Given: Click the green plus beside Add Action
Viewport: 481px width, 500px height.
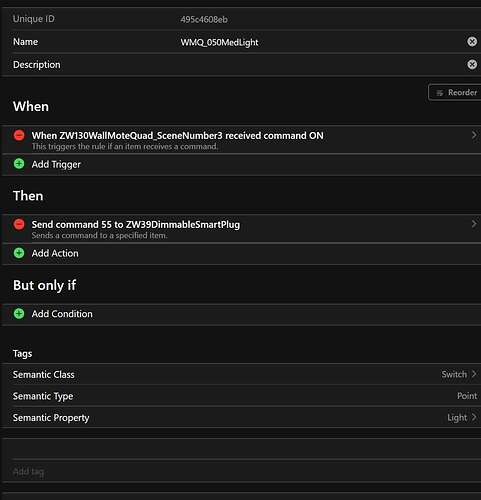Looking at the screenshot, I should tap(19, 253).
